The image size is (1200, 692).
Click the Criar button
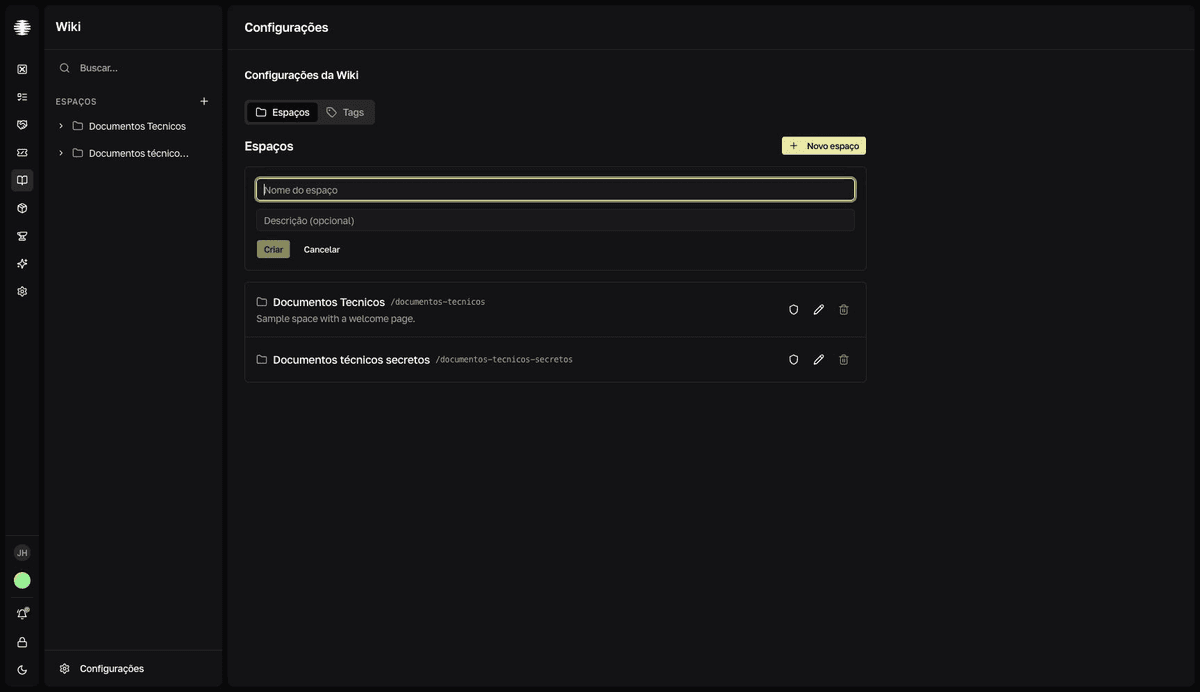pos(273,249)
